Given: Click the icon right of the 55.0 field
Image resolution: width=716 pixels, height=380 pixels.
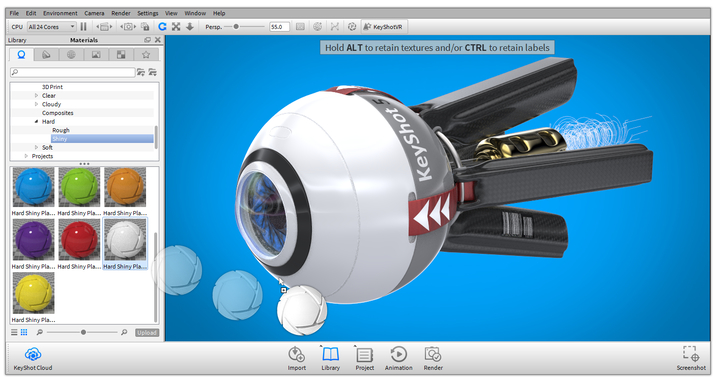Looking at the screenshot, I should coord(300,27).
